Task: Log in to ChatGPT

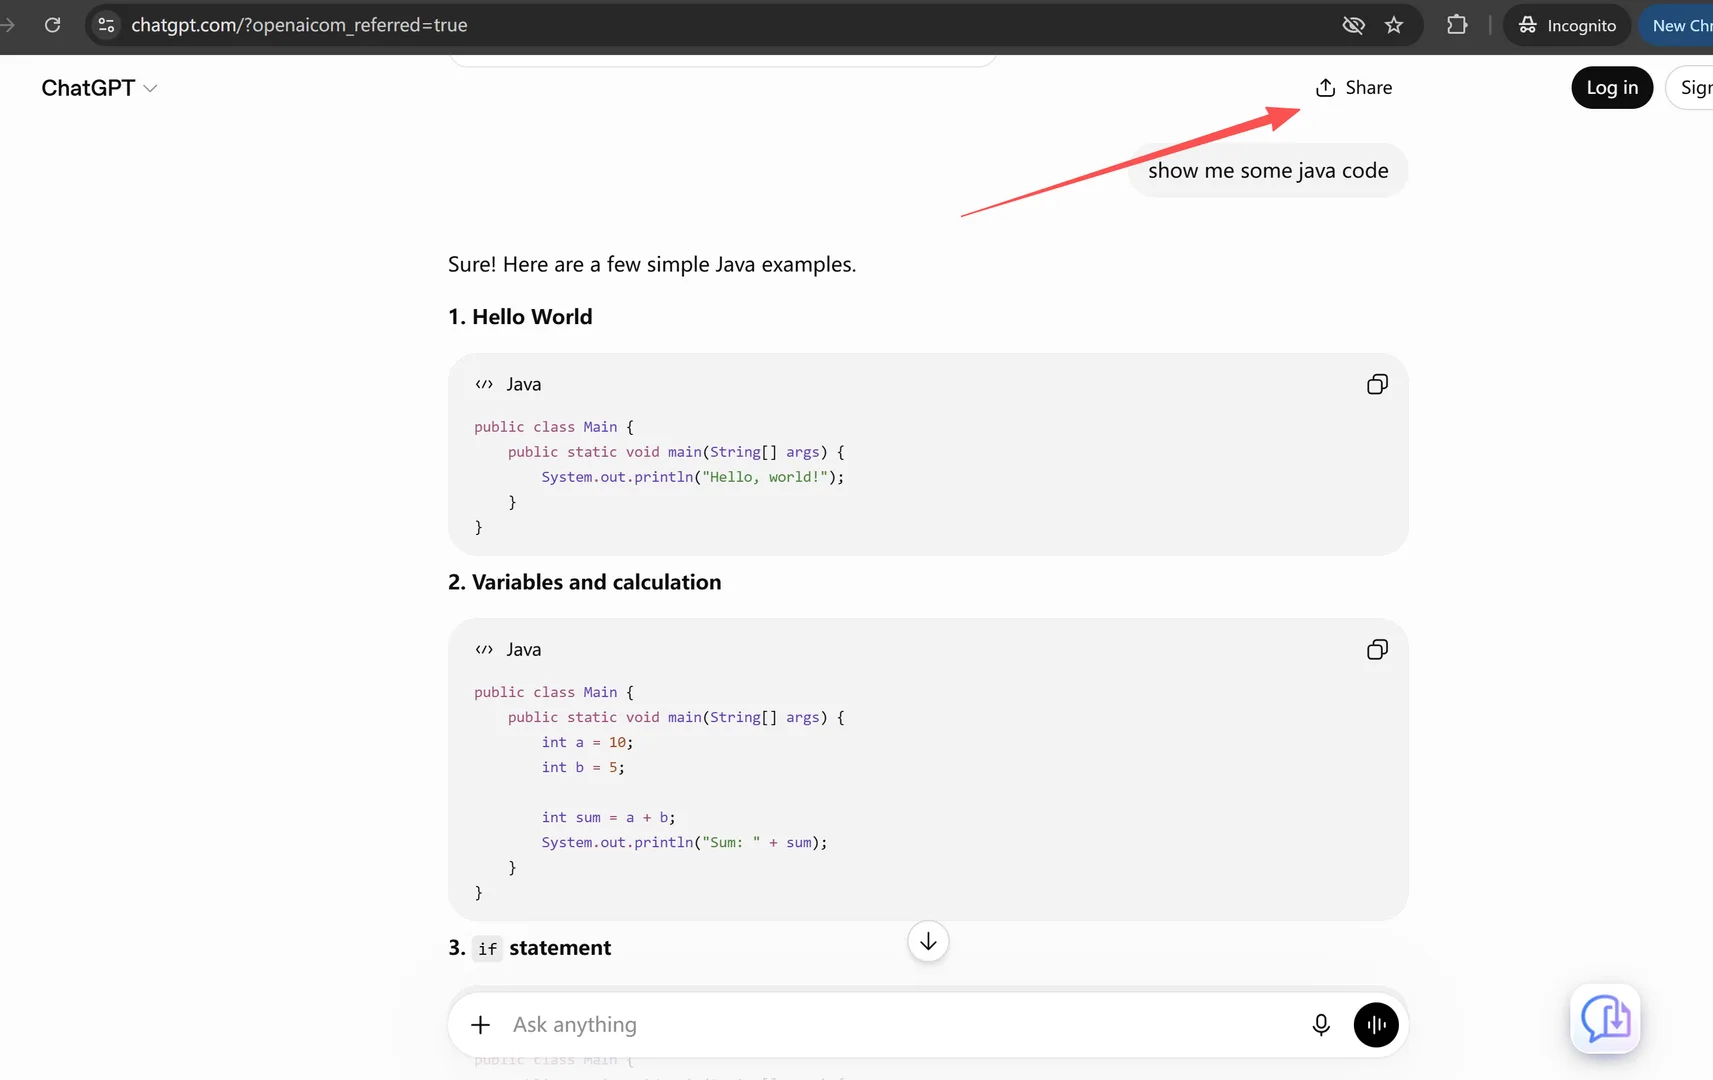Action: [1612, 88]
